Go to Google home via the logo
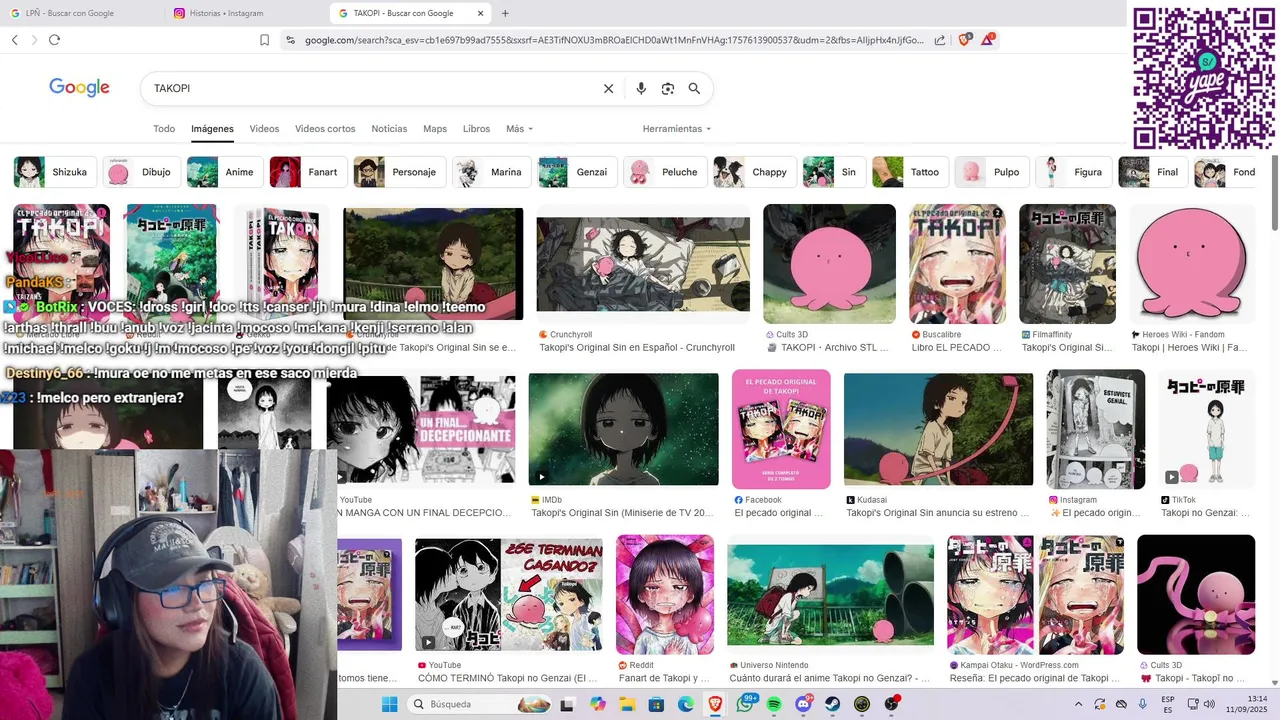 point(79,87)
